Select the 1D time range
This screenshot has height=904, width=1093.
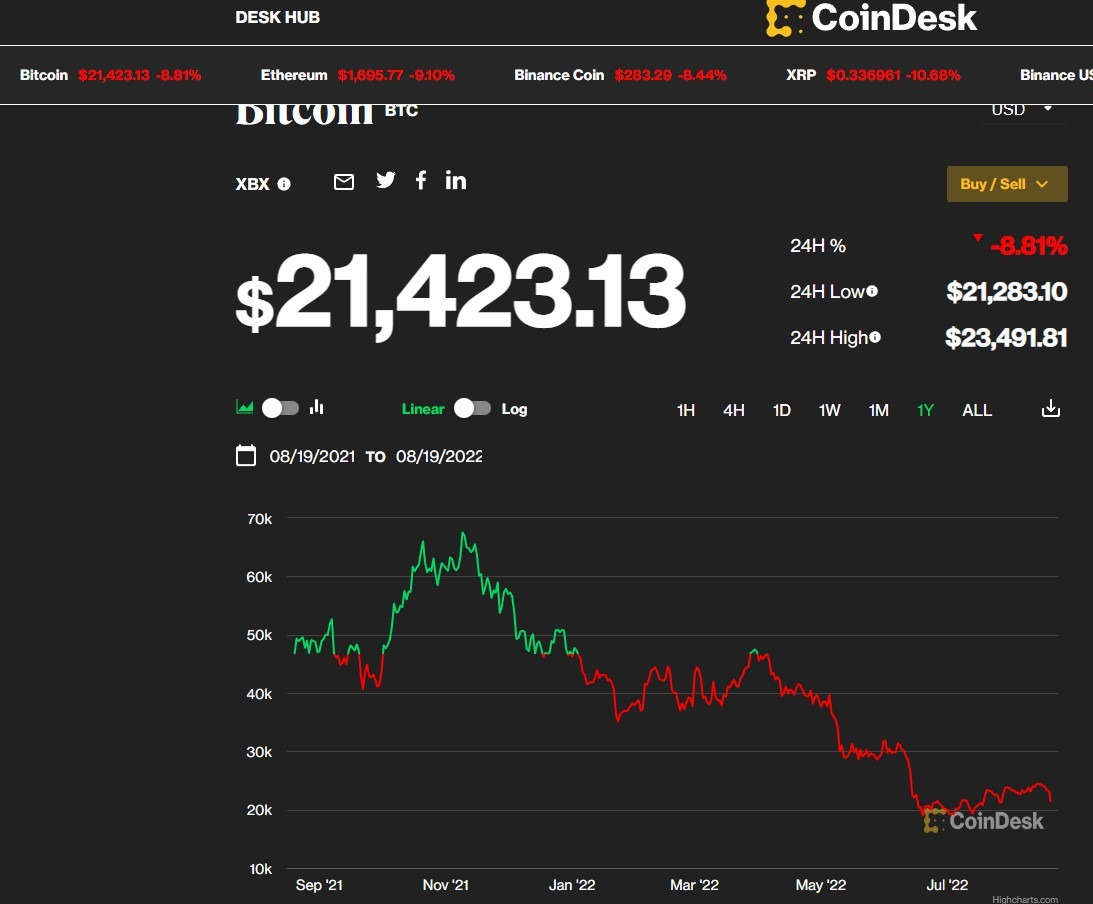pos(781,411)
